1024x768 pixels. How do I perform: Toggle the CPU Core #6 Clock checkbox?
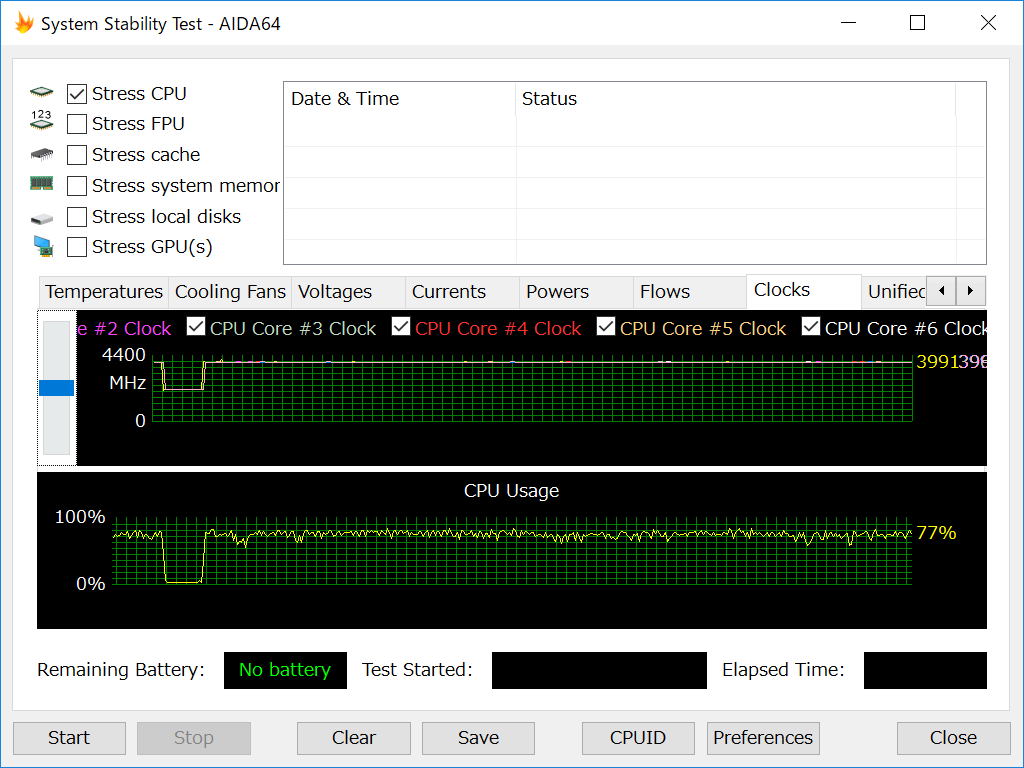(x=811, y=326)
